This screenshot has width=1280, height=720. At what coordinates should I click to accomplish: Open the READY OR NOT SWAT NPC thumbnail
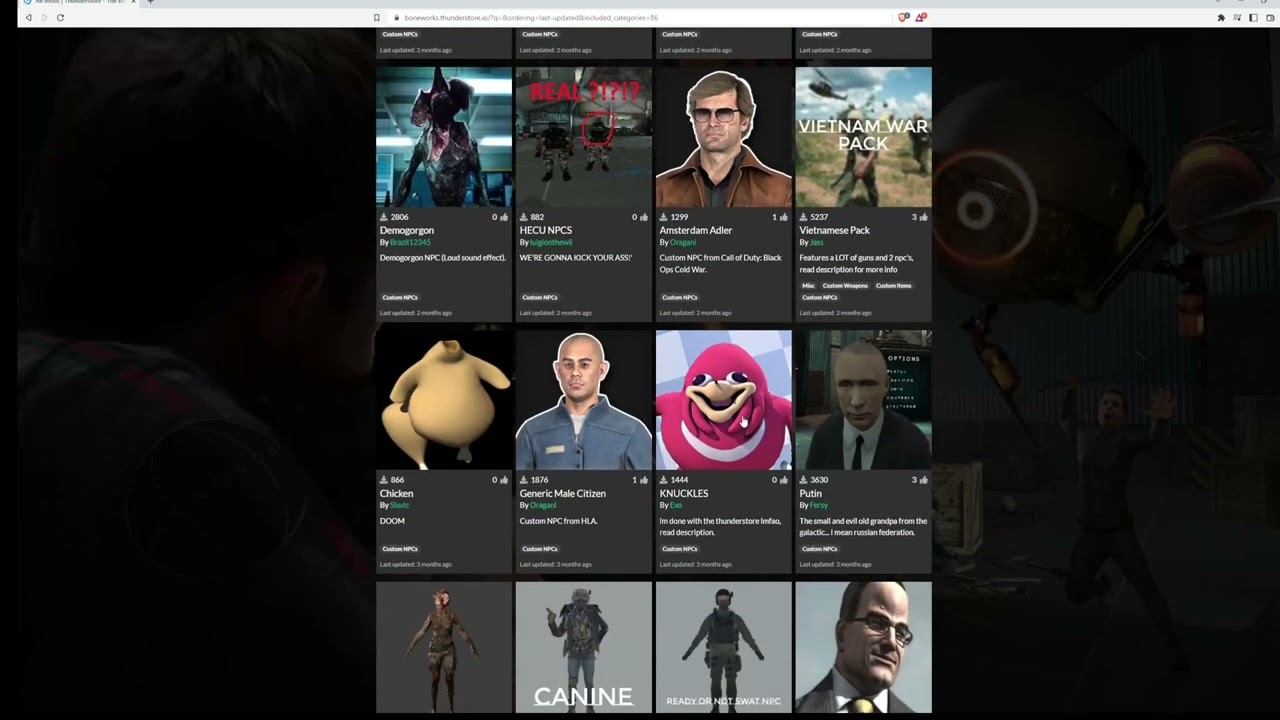point(724,647)
